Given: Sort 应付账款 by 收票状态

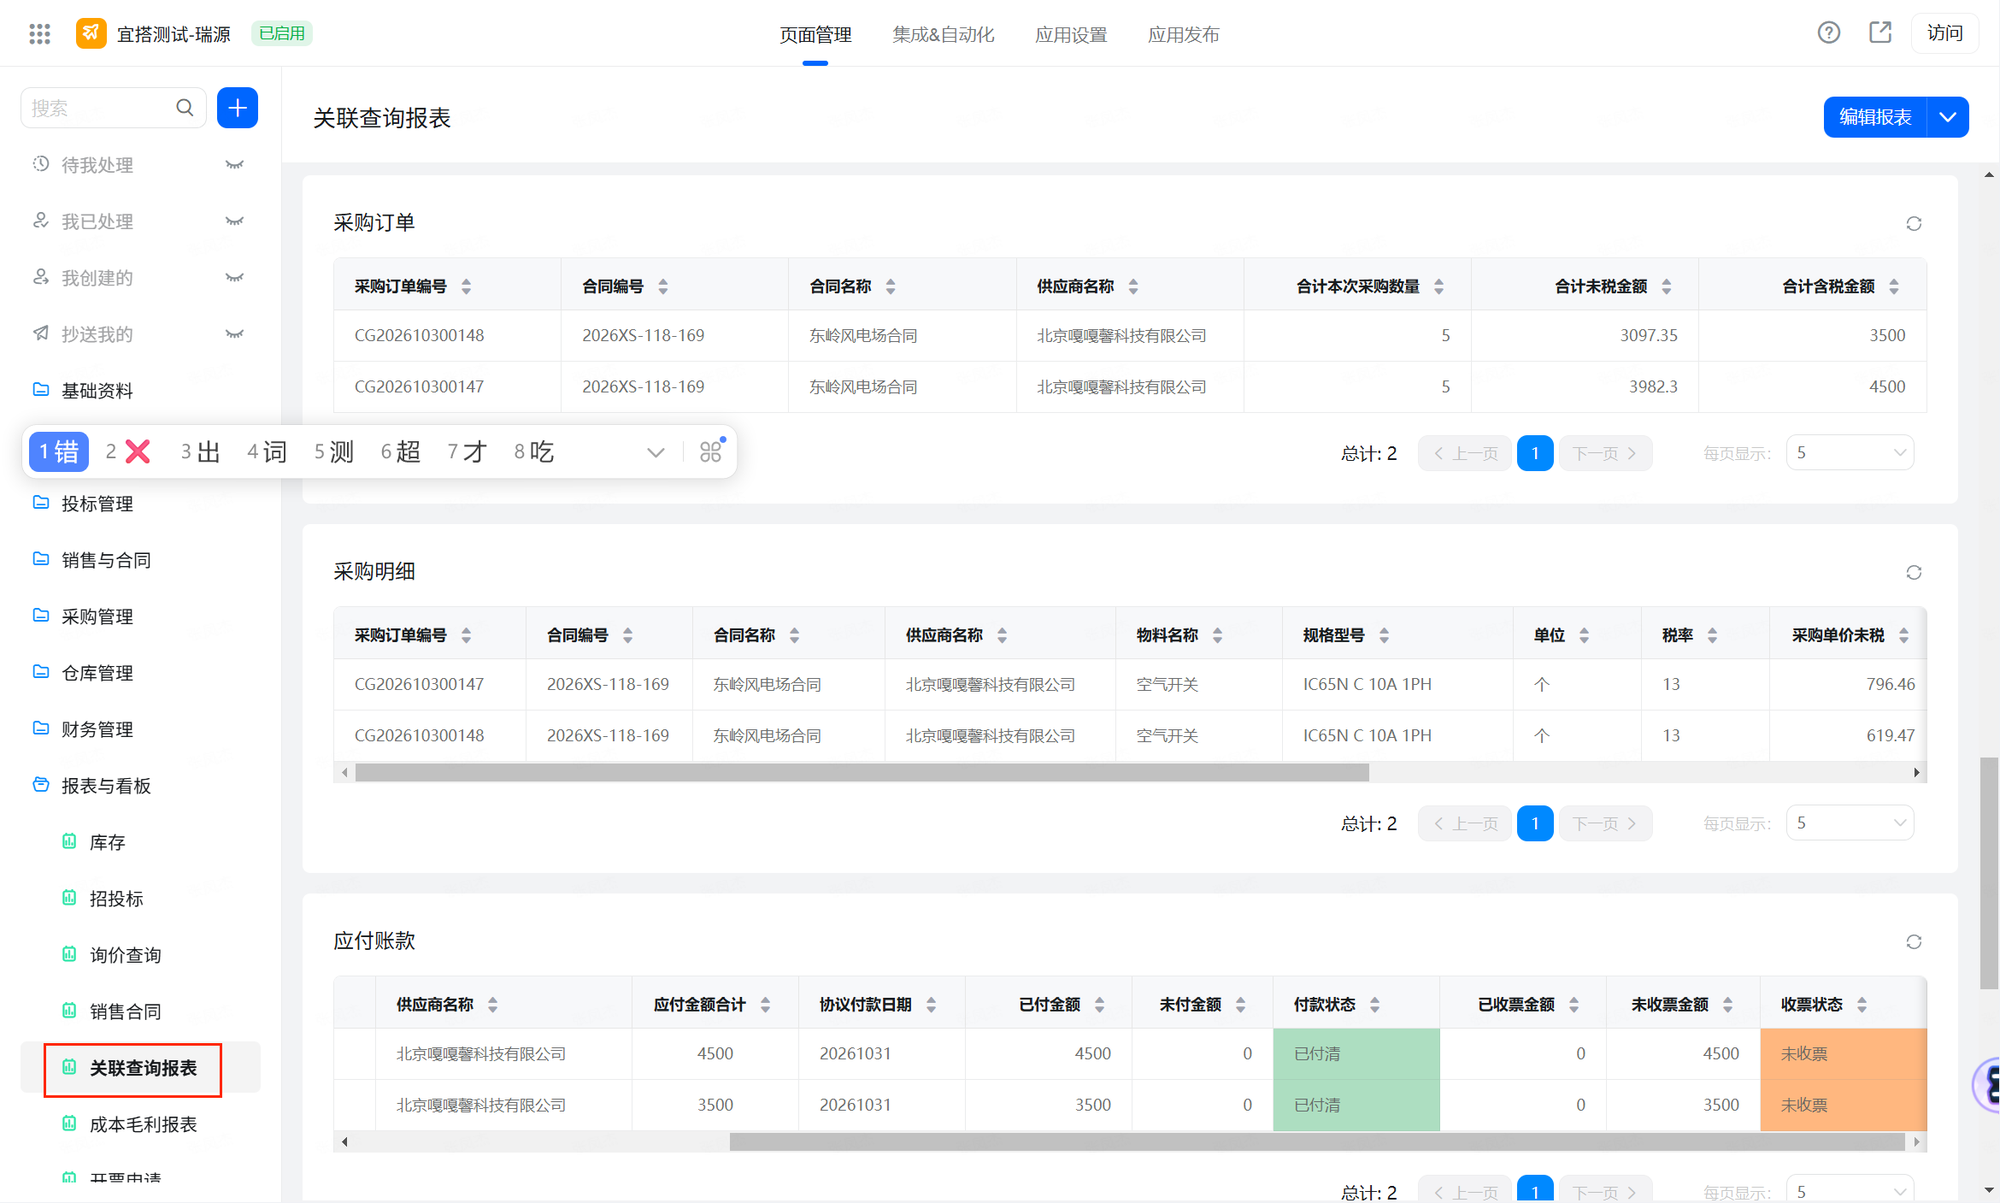Looking at the screenshot, I should (1862, 1005).
